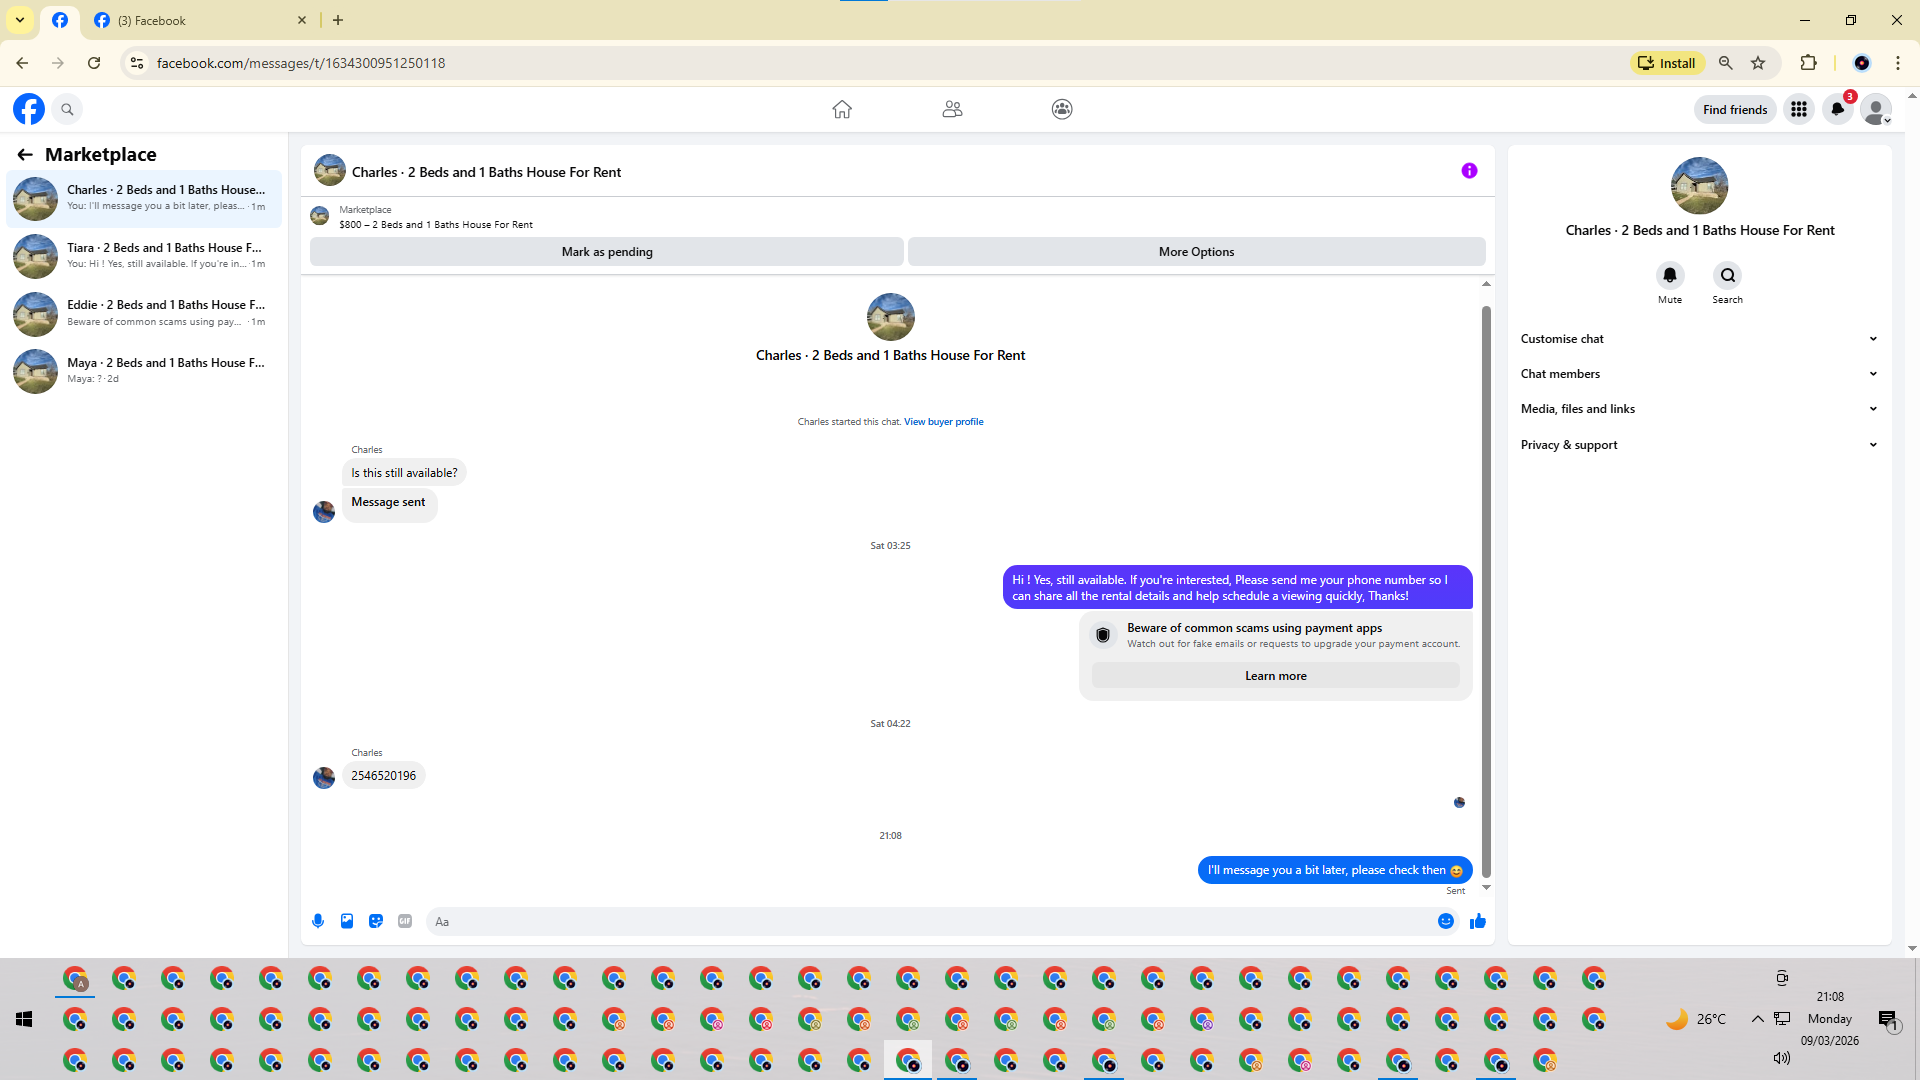
Task: Open the sticker picker icon
Action: coord(376,921)
